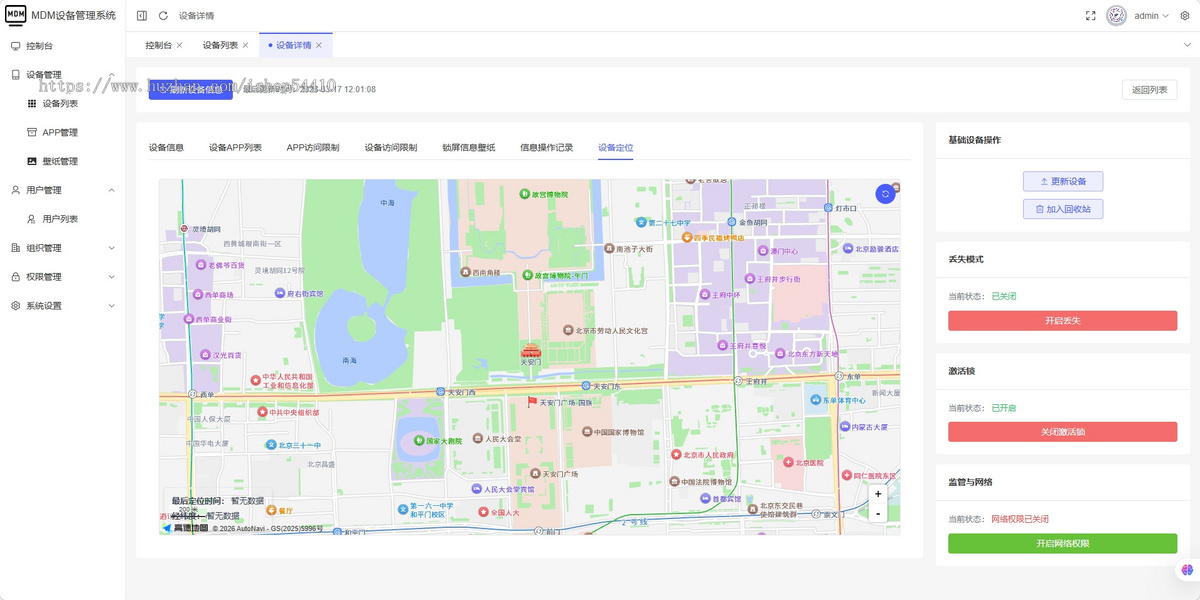The height and width of the screenshot is (600, 1200).
Task: Open 设备列表 in the sidebar
Action: (62, 103)
